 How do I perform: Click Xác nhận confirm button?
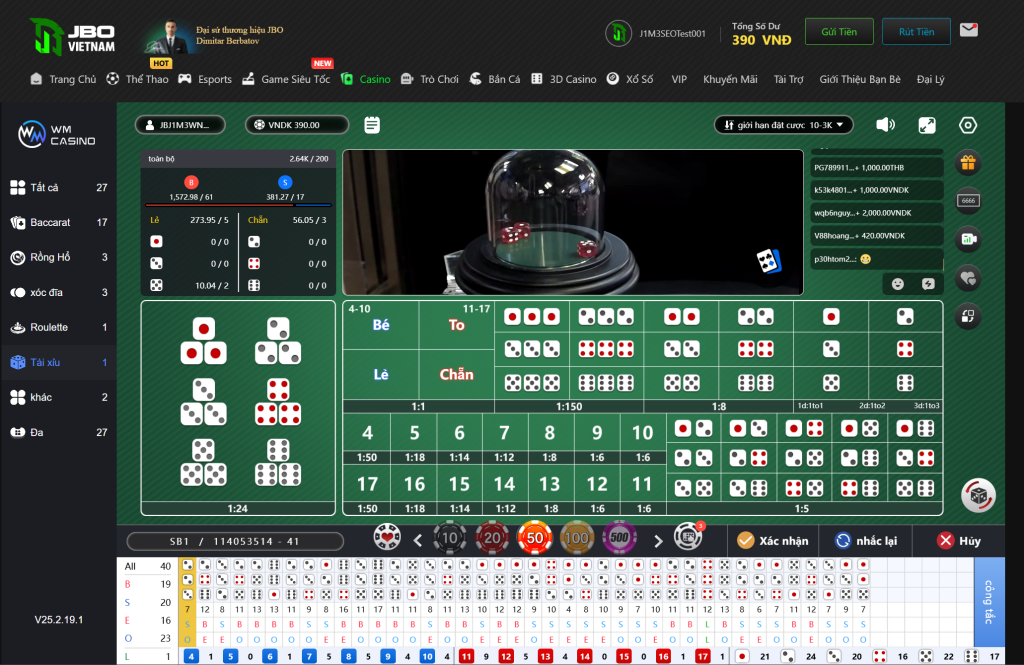point(773,540)
